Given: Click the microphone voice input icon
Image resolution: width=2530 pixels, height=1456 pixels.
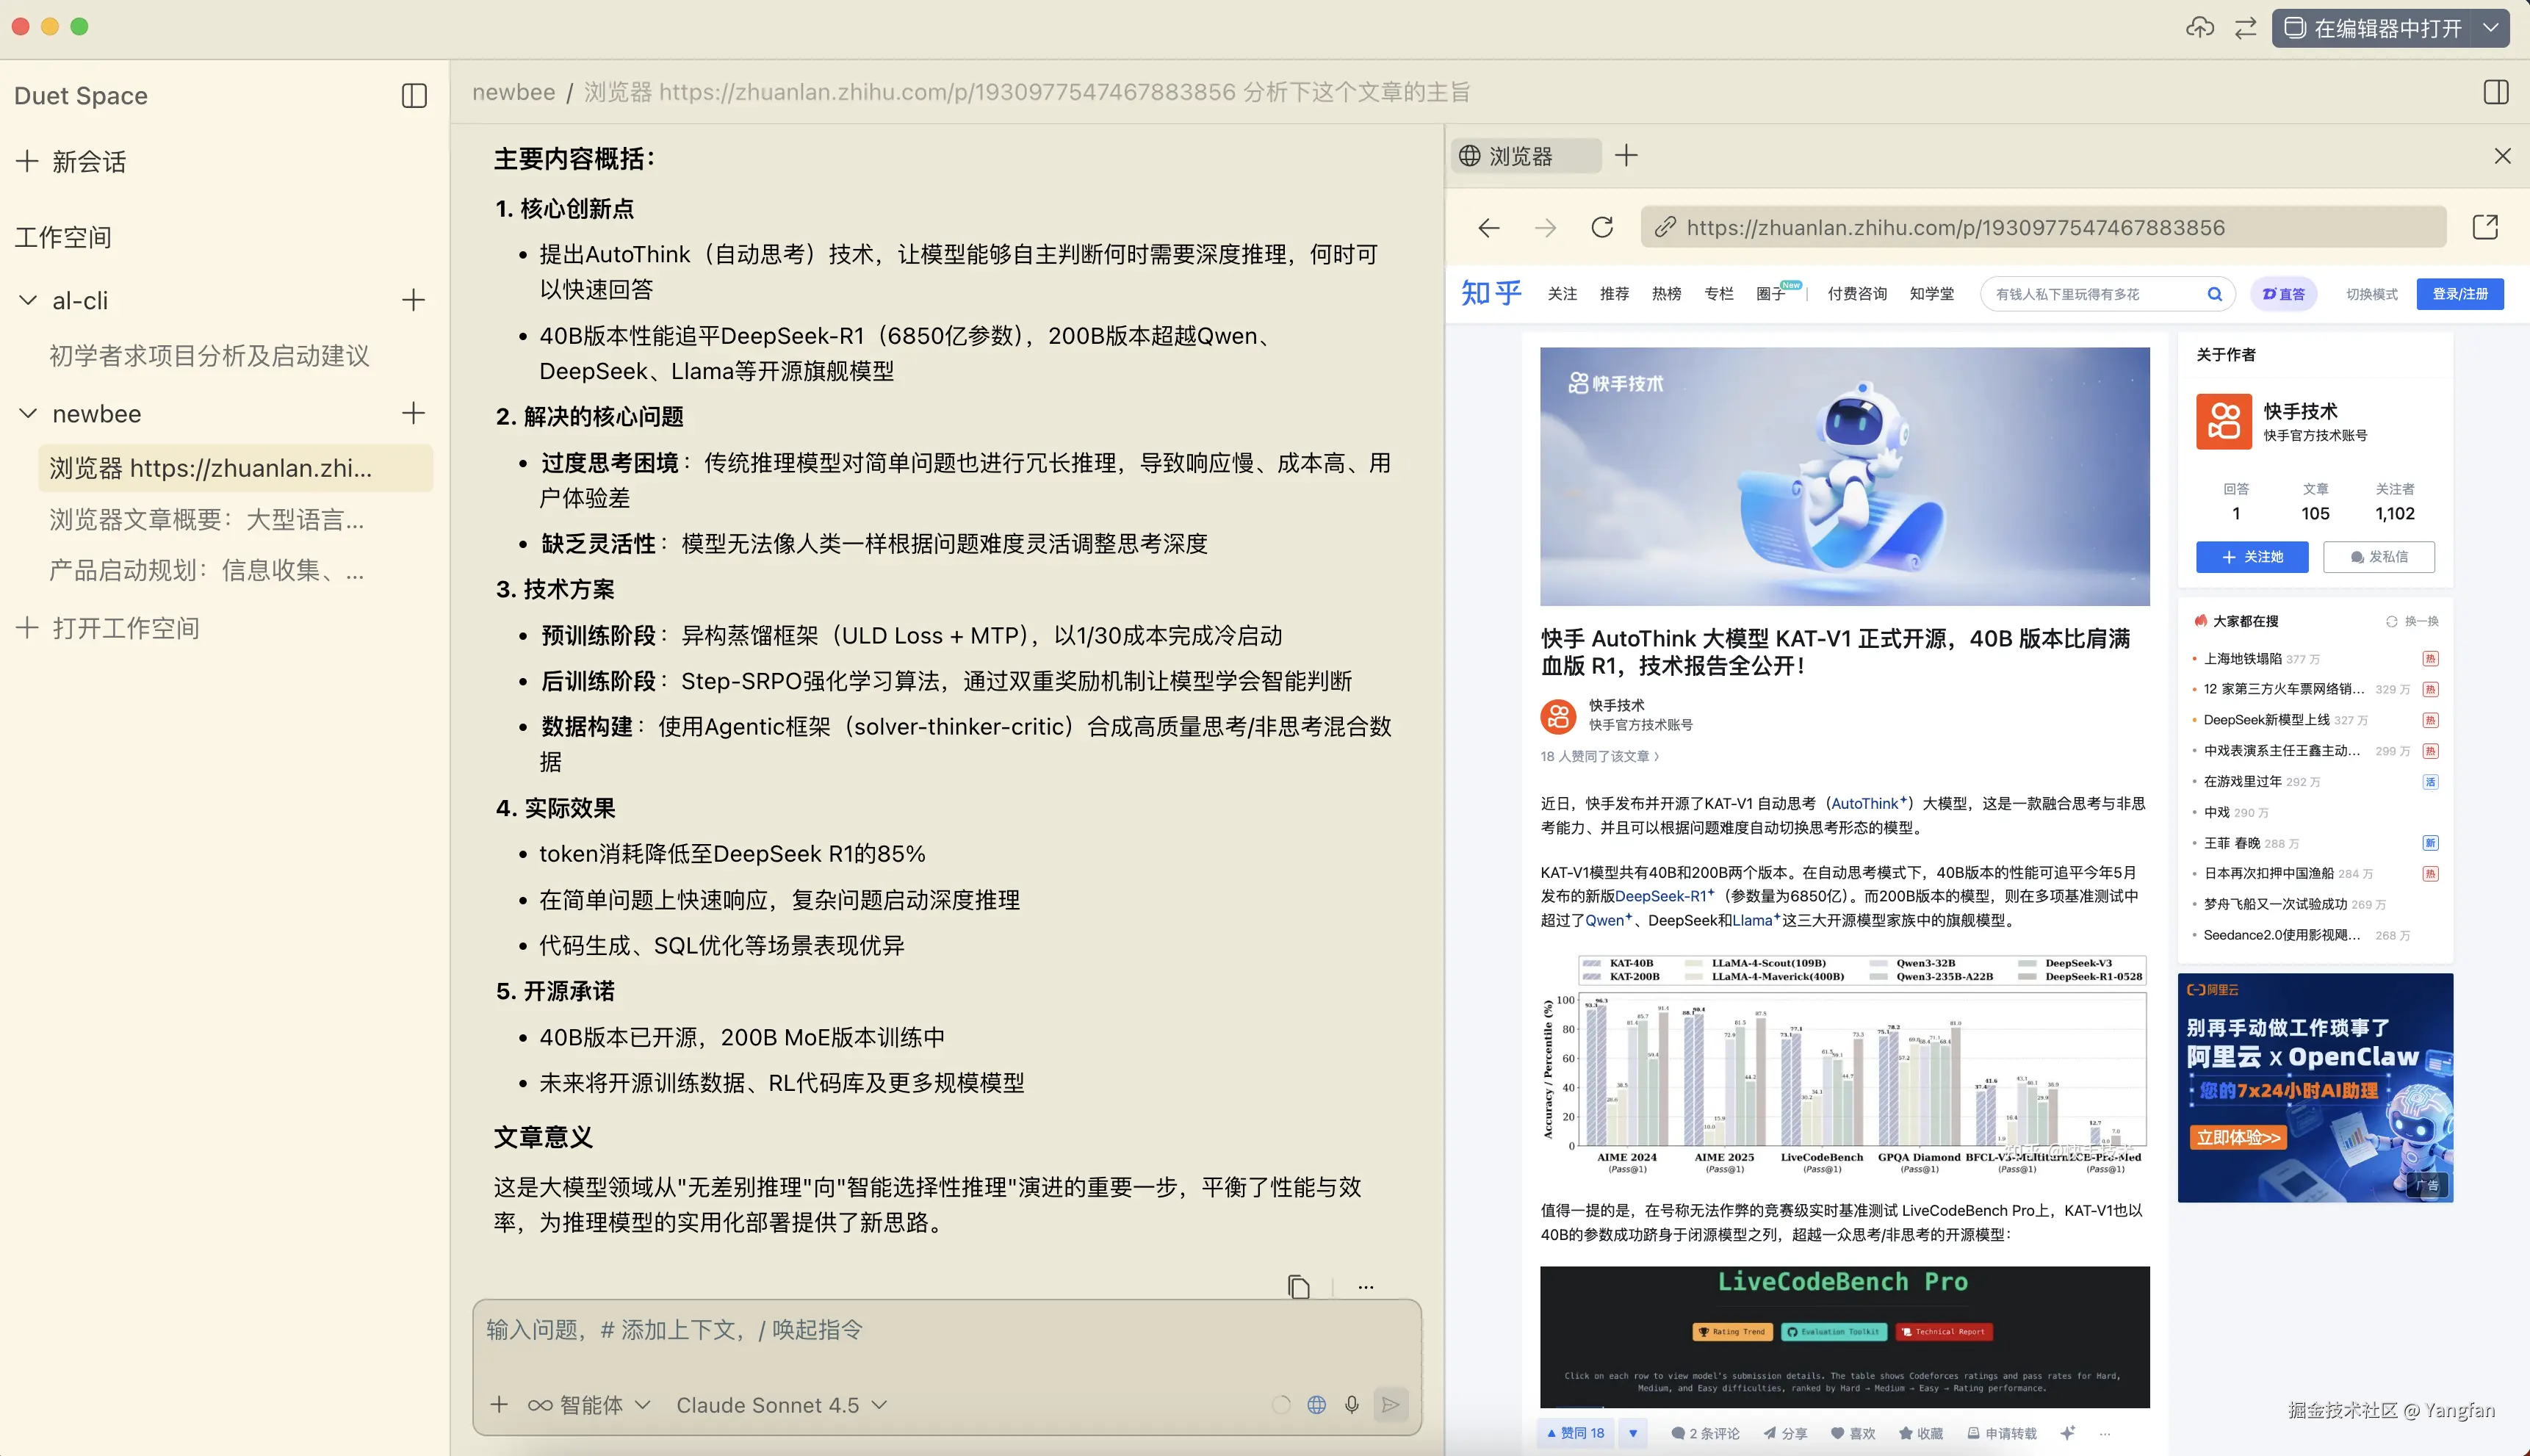Looking at the screenshot, I should click(1352, 1405).
